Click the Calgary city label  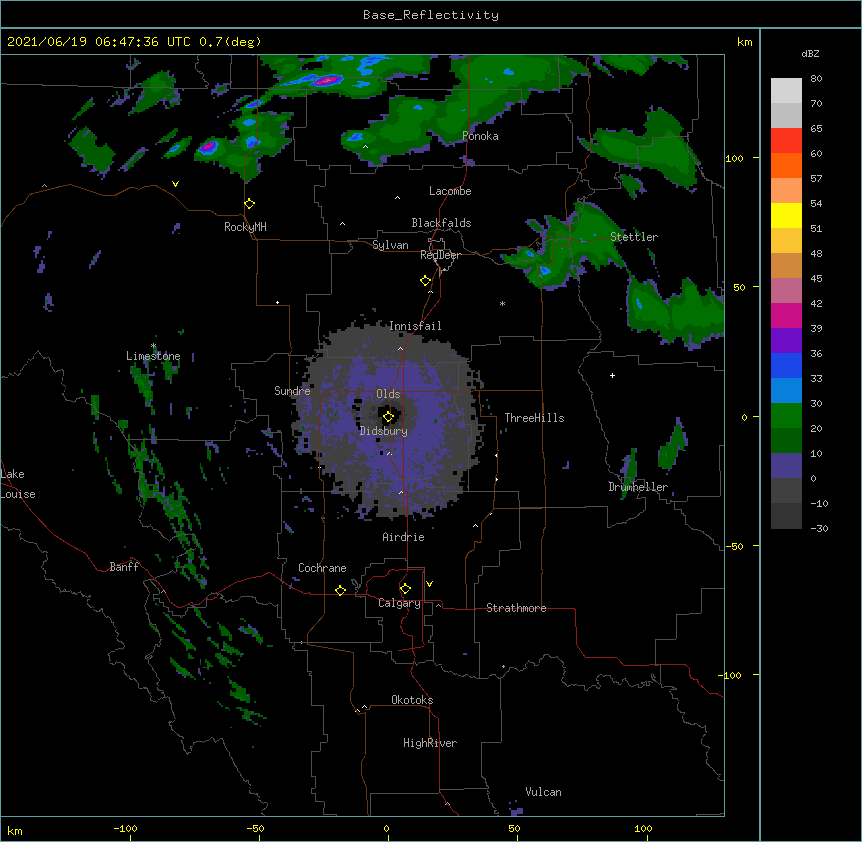coord(399,603)
